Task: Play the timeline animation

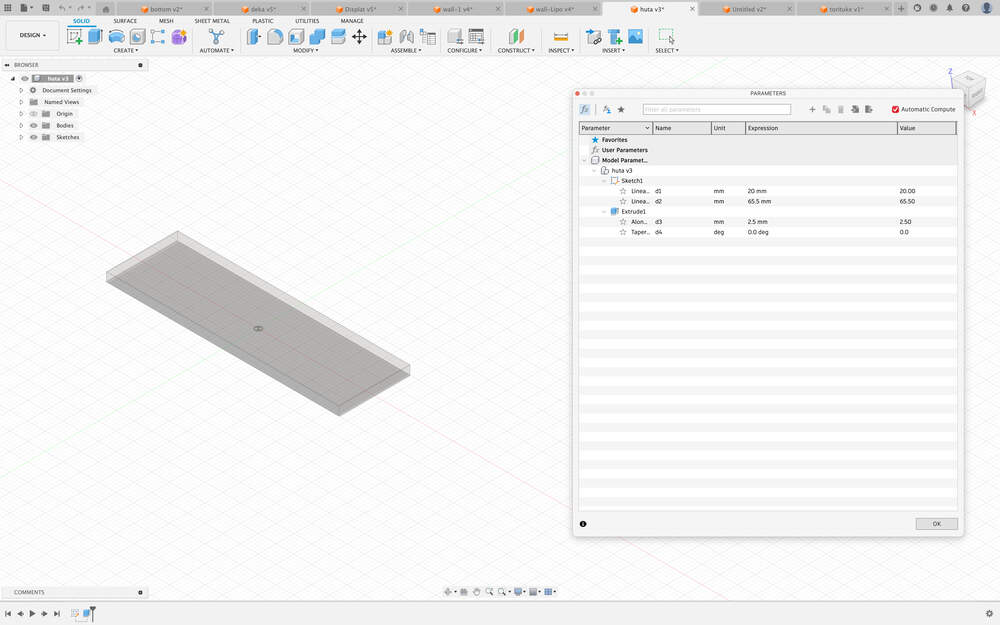Action: point(32,614)
